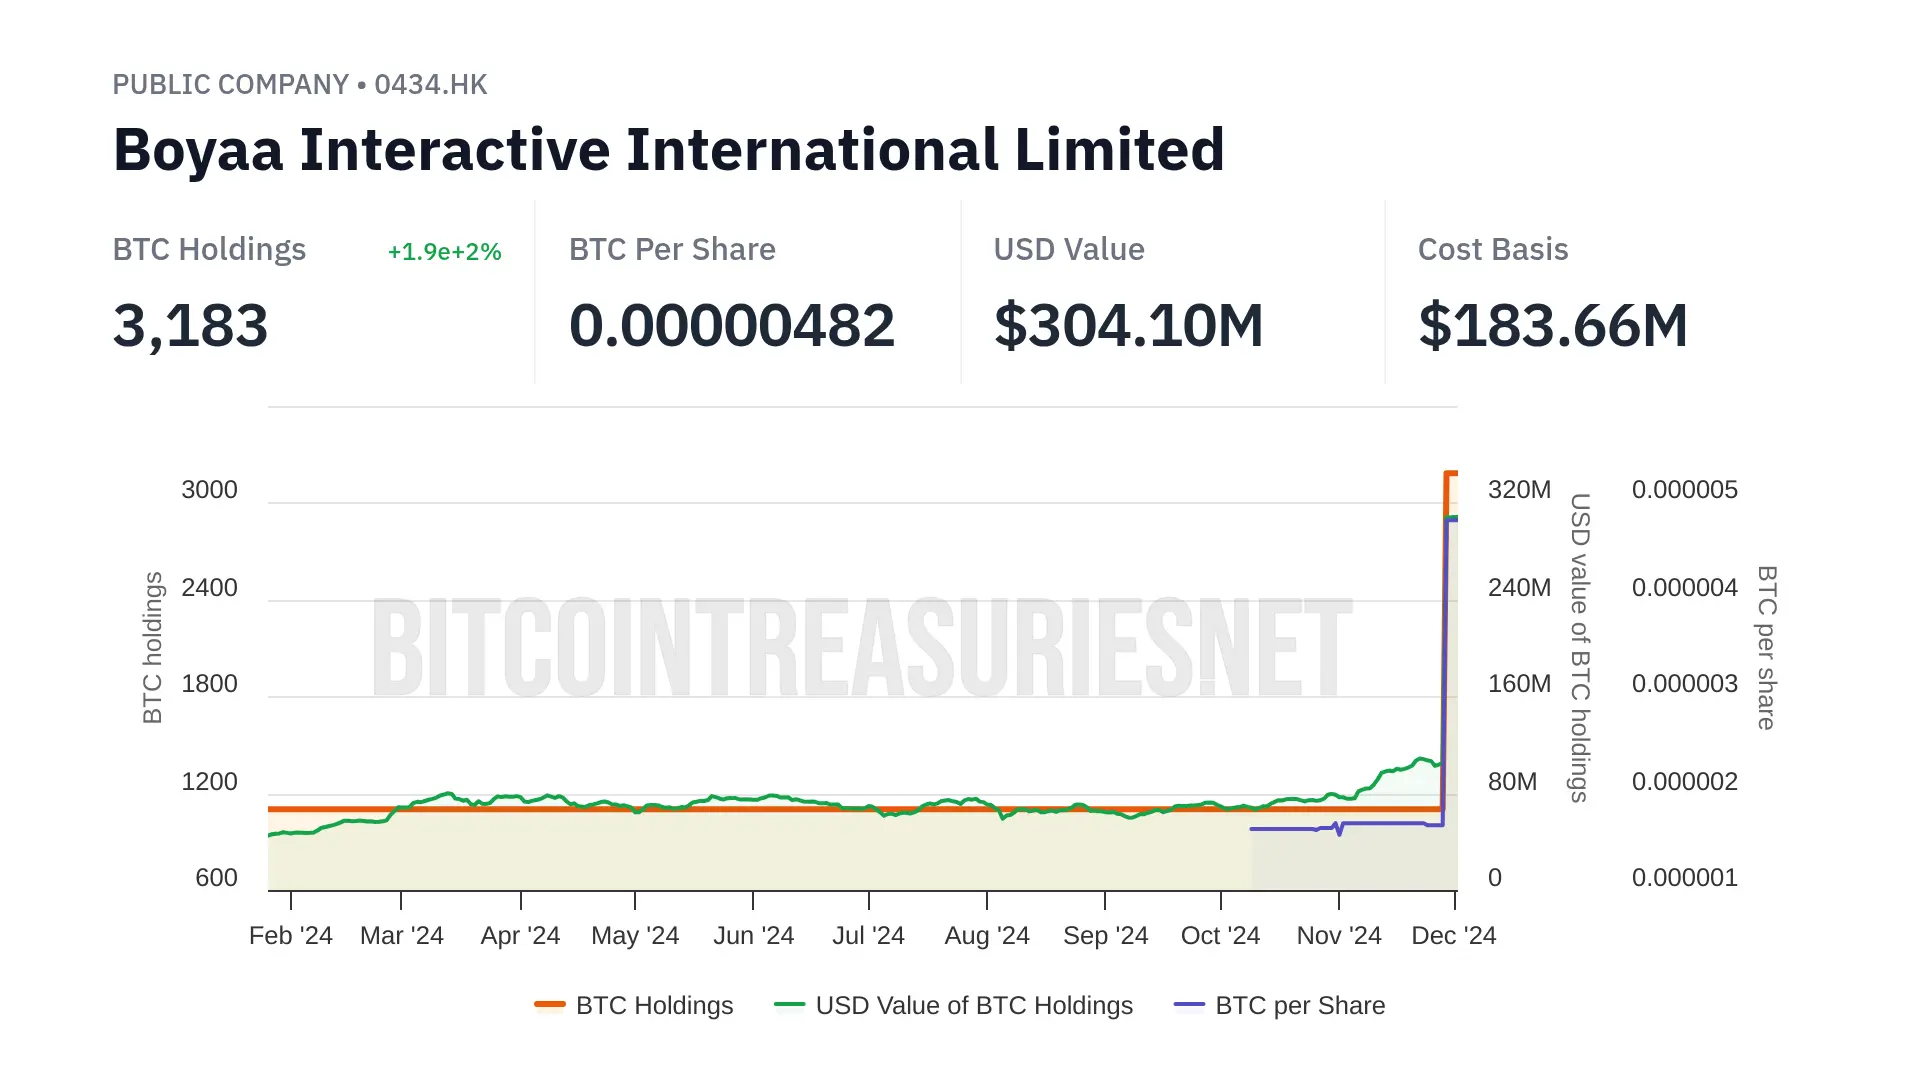Click the green USD Value legend swatch

[790, 1004]
